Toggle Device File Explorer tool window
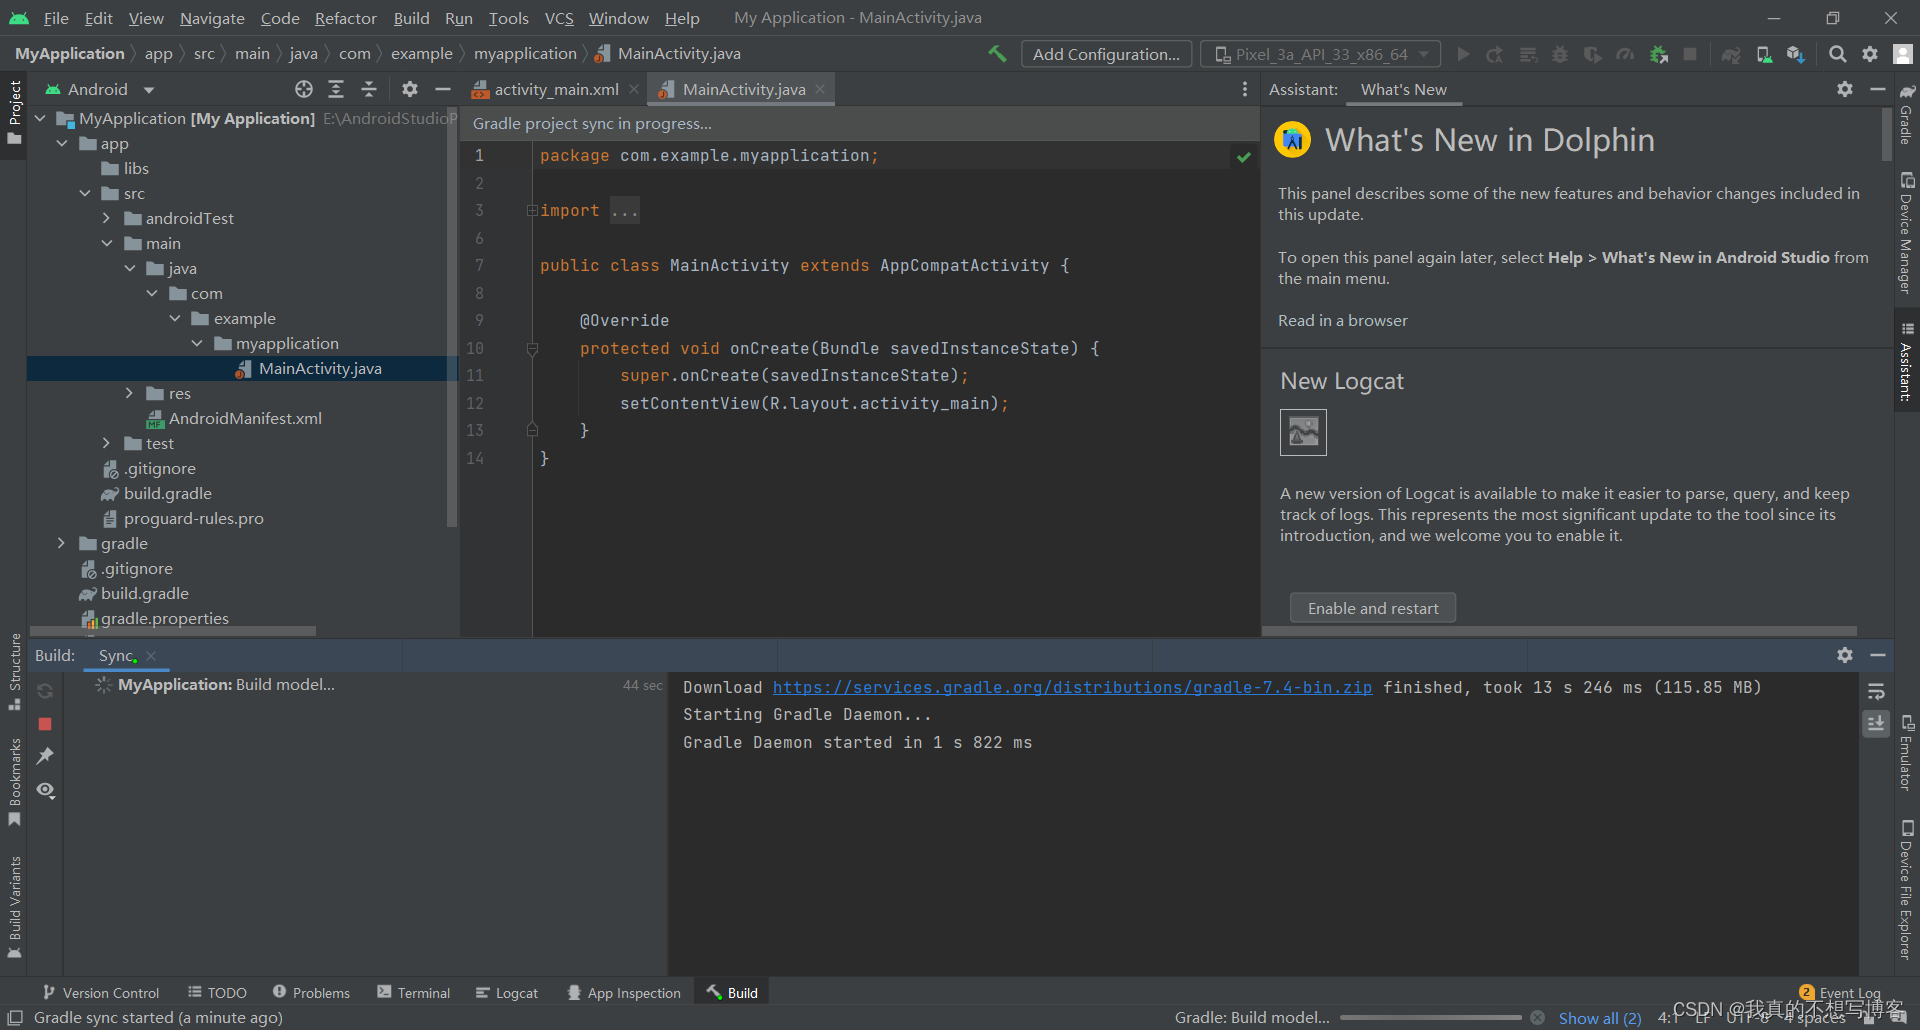 point(1906,890)
